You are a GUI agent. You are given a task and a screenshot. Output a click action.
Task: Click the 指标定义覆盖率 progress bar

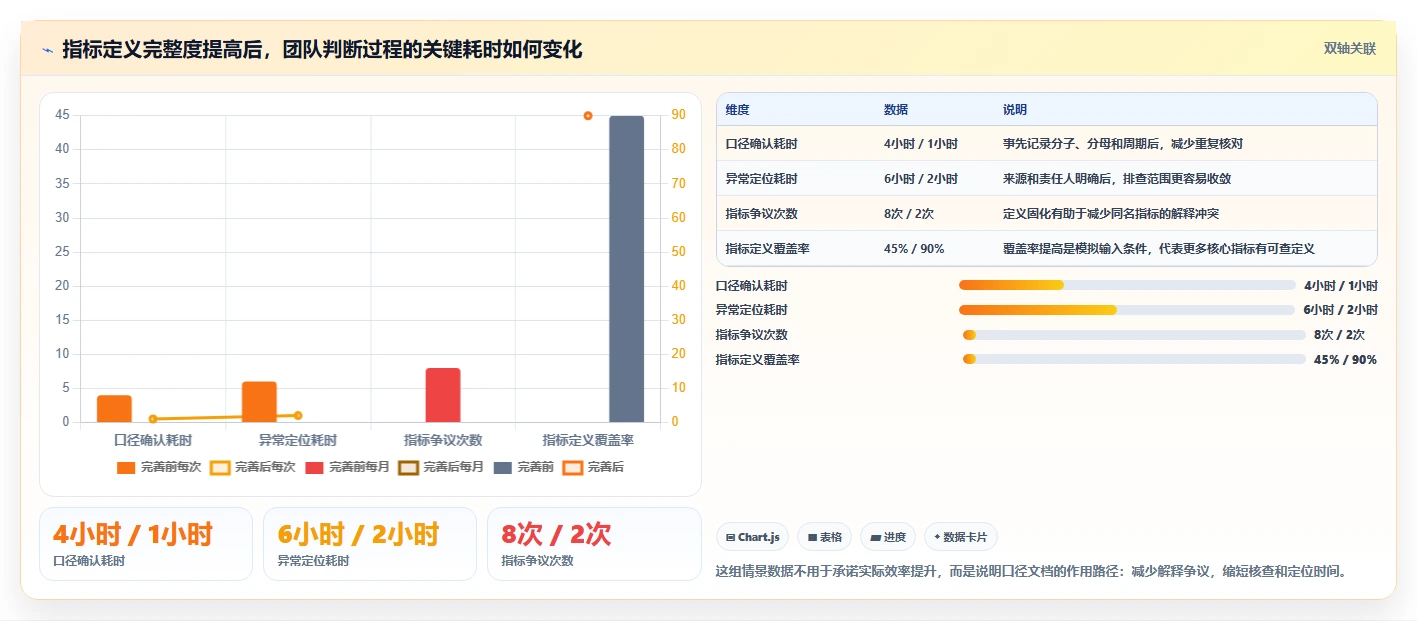pyautogui.click(x=1134, y=359)
